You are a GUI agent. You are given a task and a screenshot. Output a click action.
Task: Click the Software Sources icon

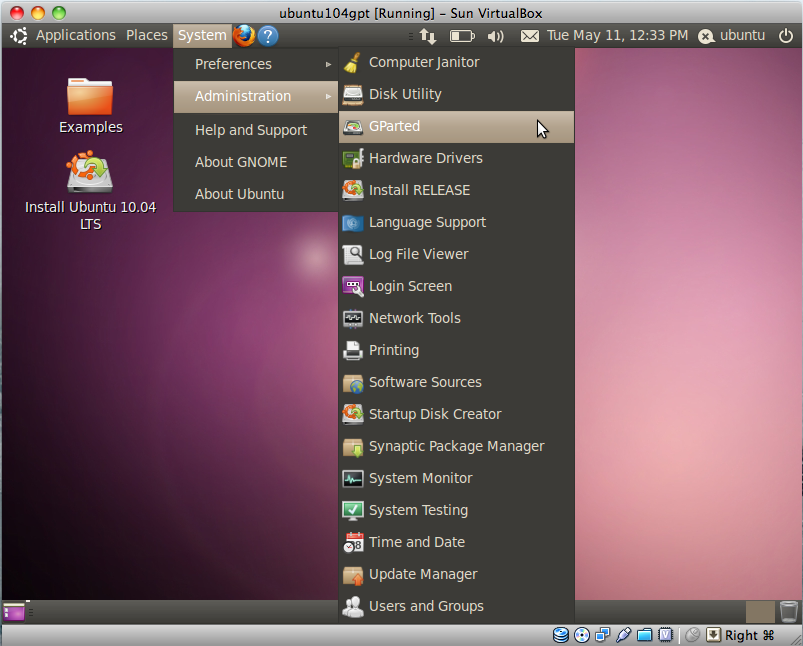pos(353,383)
